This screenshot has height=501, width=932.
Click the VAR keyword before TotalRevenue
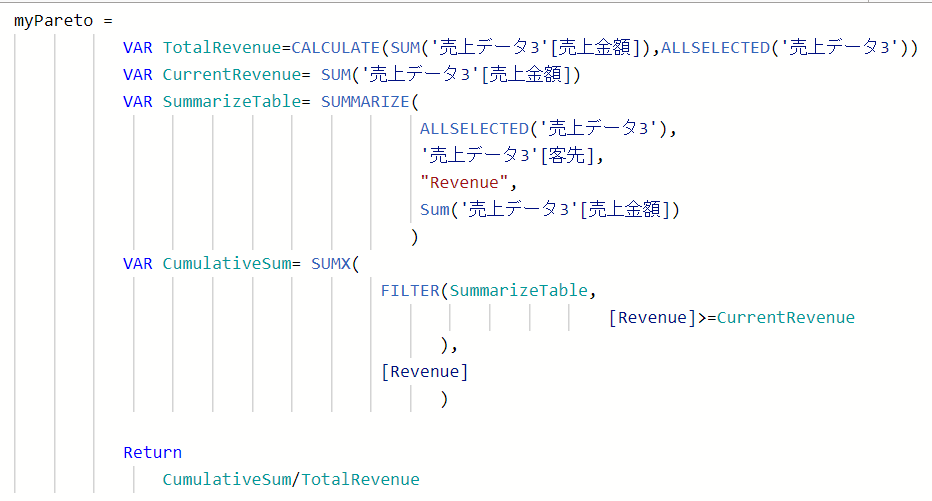pos(138,47)
